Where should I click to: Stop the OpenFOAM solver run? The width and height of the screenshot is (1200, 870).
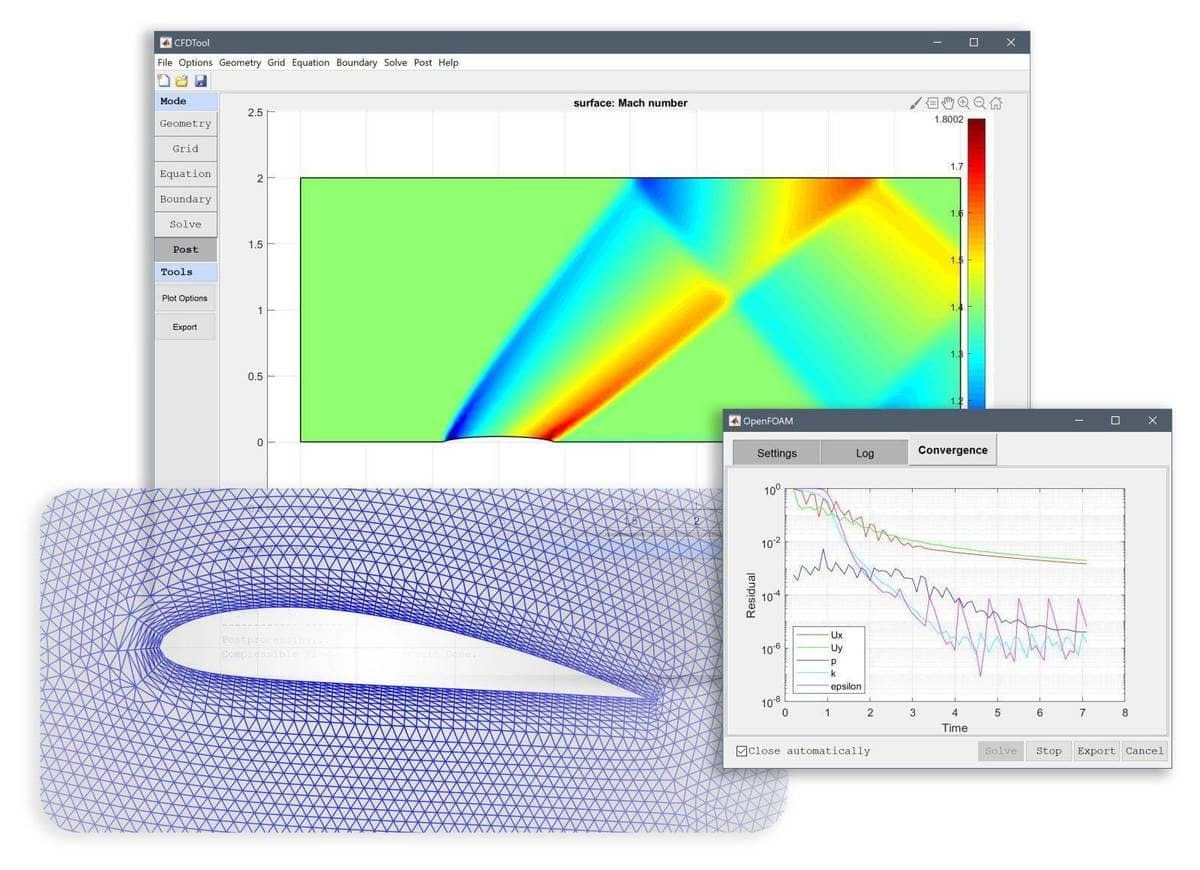pyautogui.click(x=1048, y=750)
